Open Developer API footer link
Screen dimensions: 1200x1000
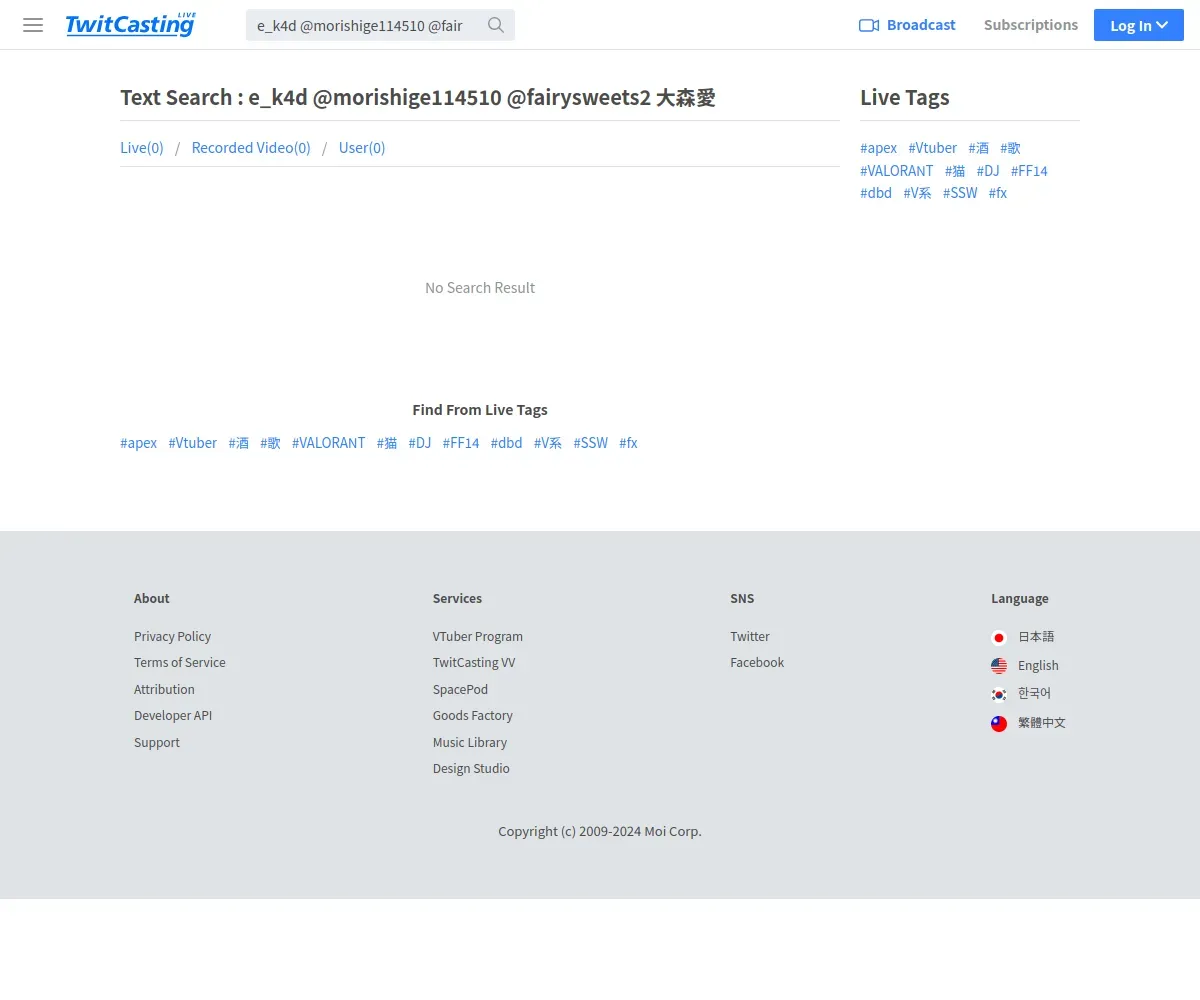[173, 716]
